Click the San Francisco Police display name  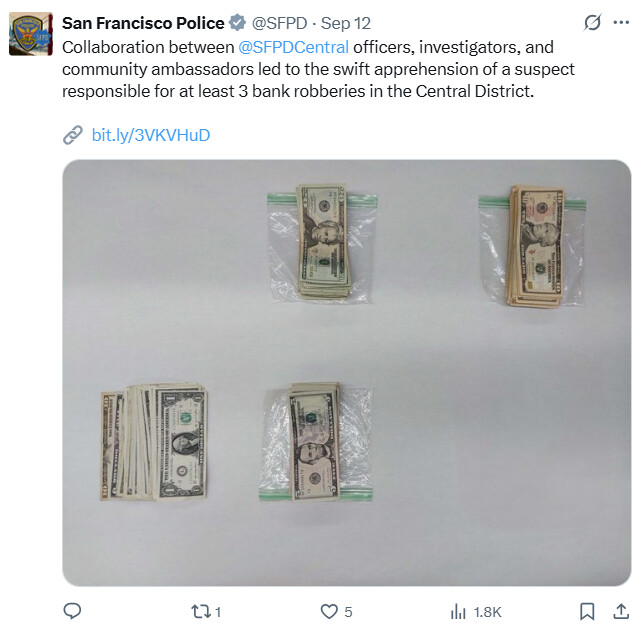[x=143, y=23]
